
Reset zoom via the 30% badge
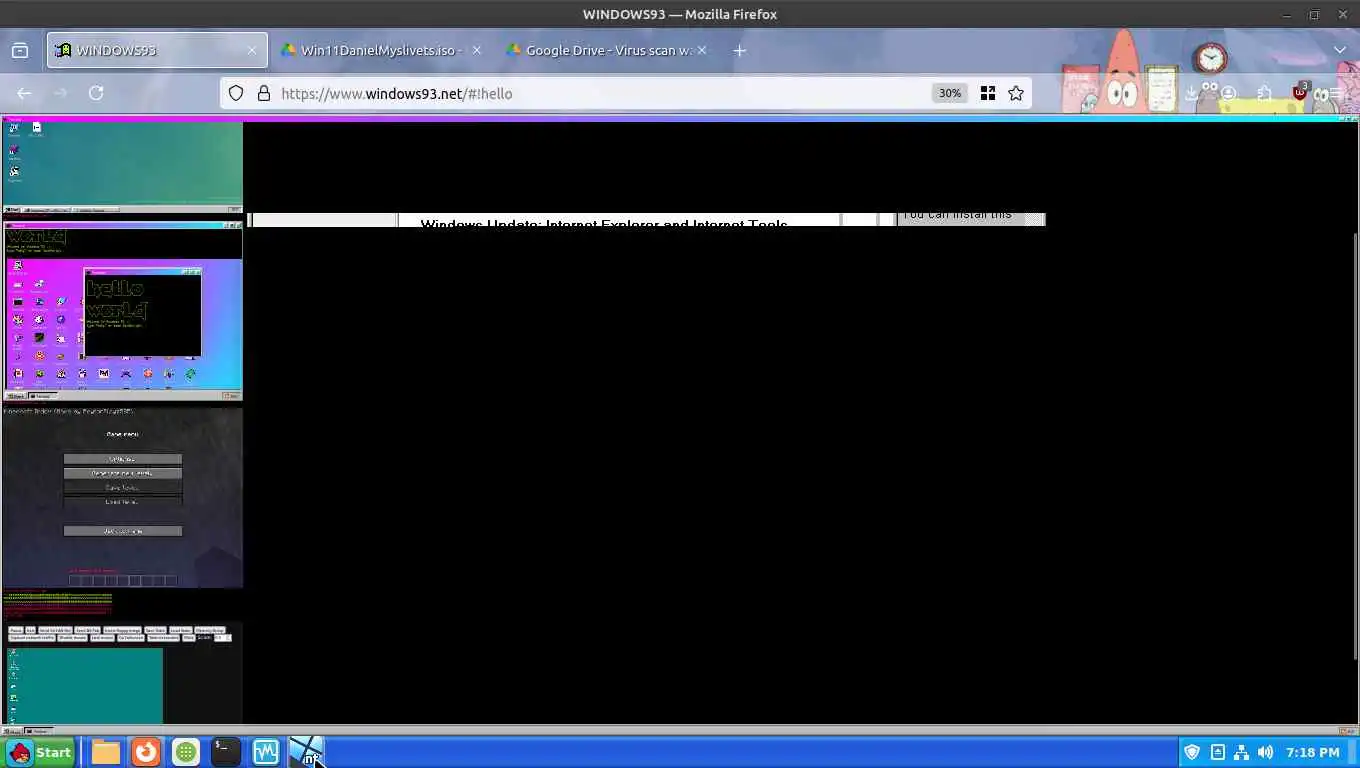click(x=950, y=93)
